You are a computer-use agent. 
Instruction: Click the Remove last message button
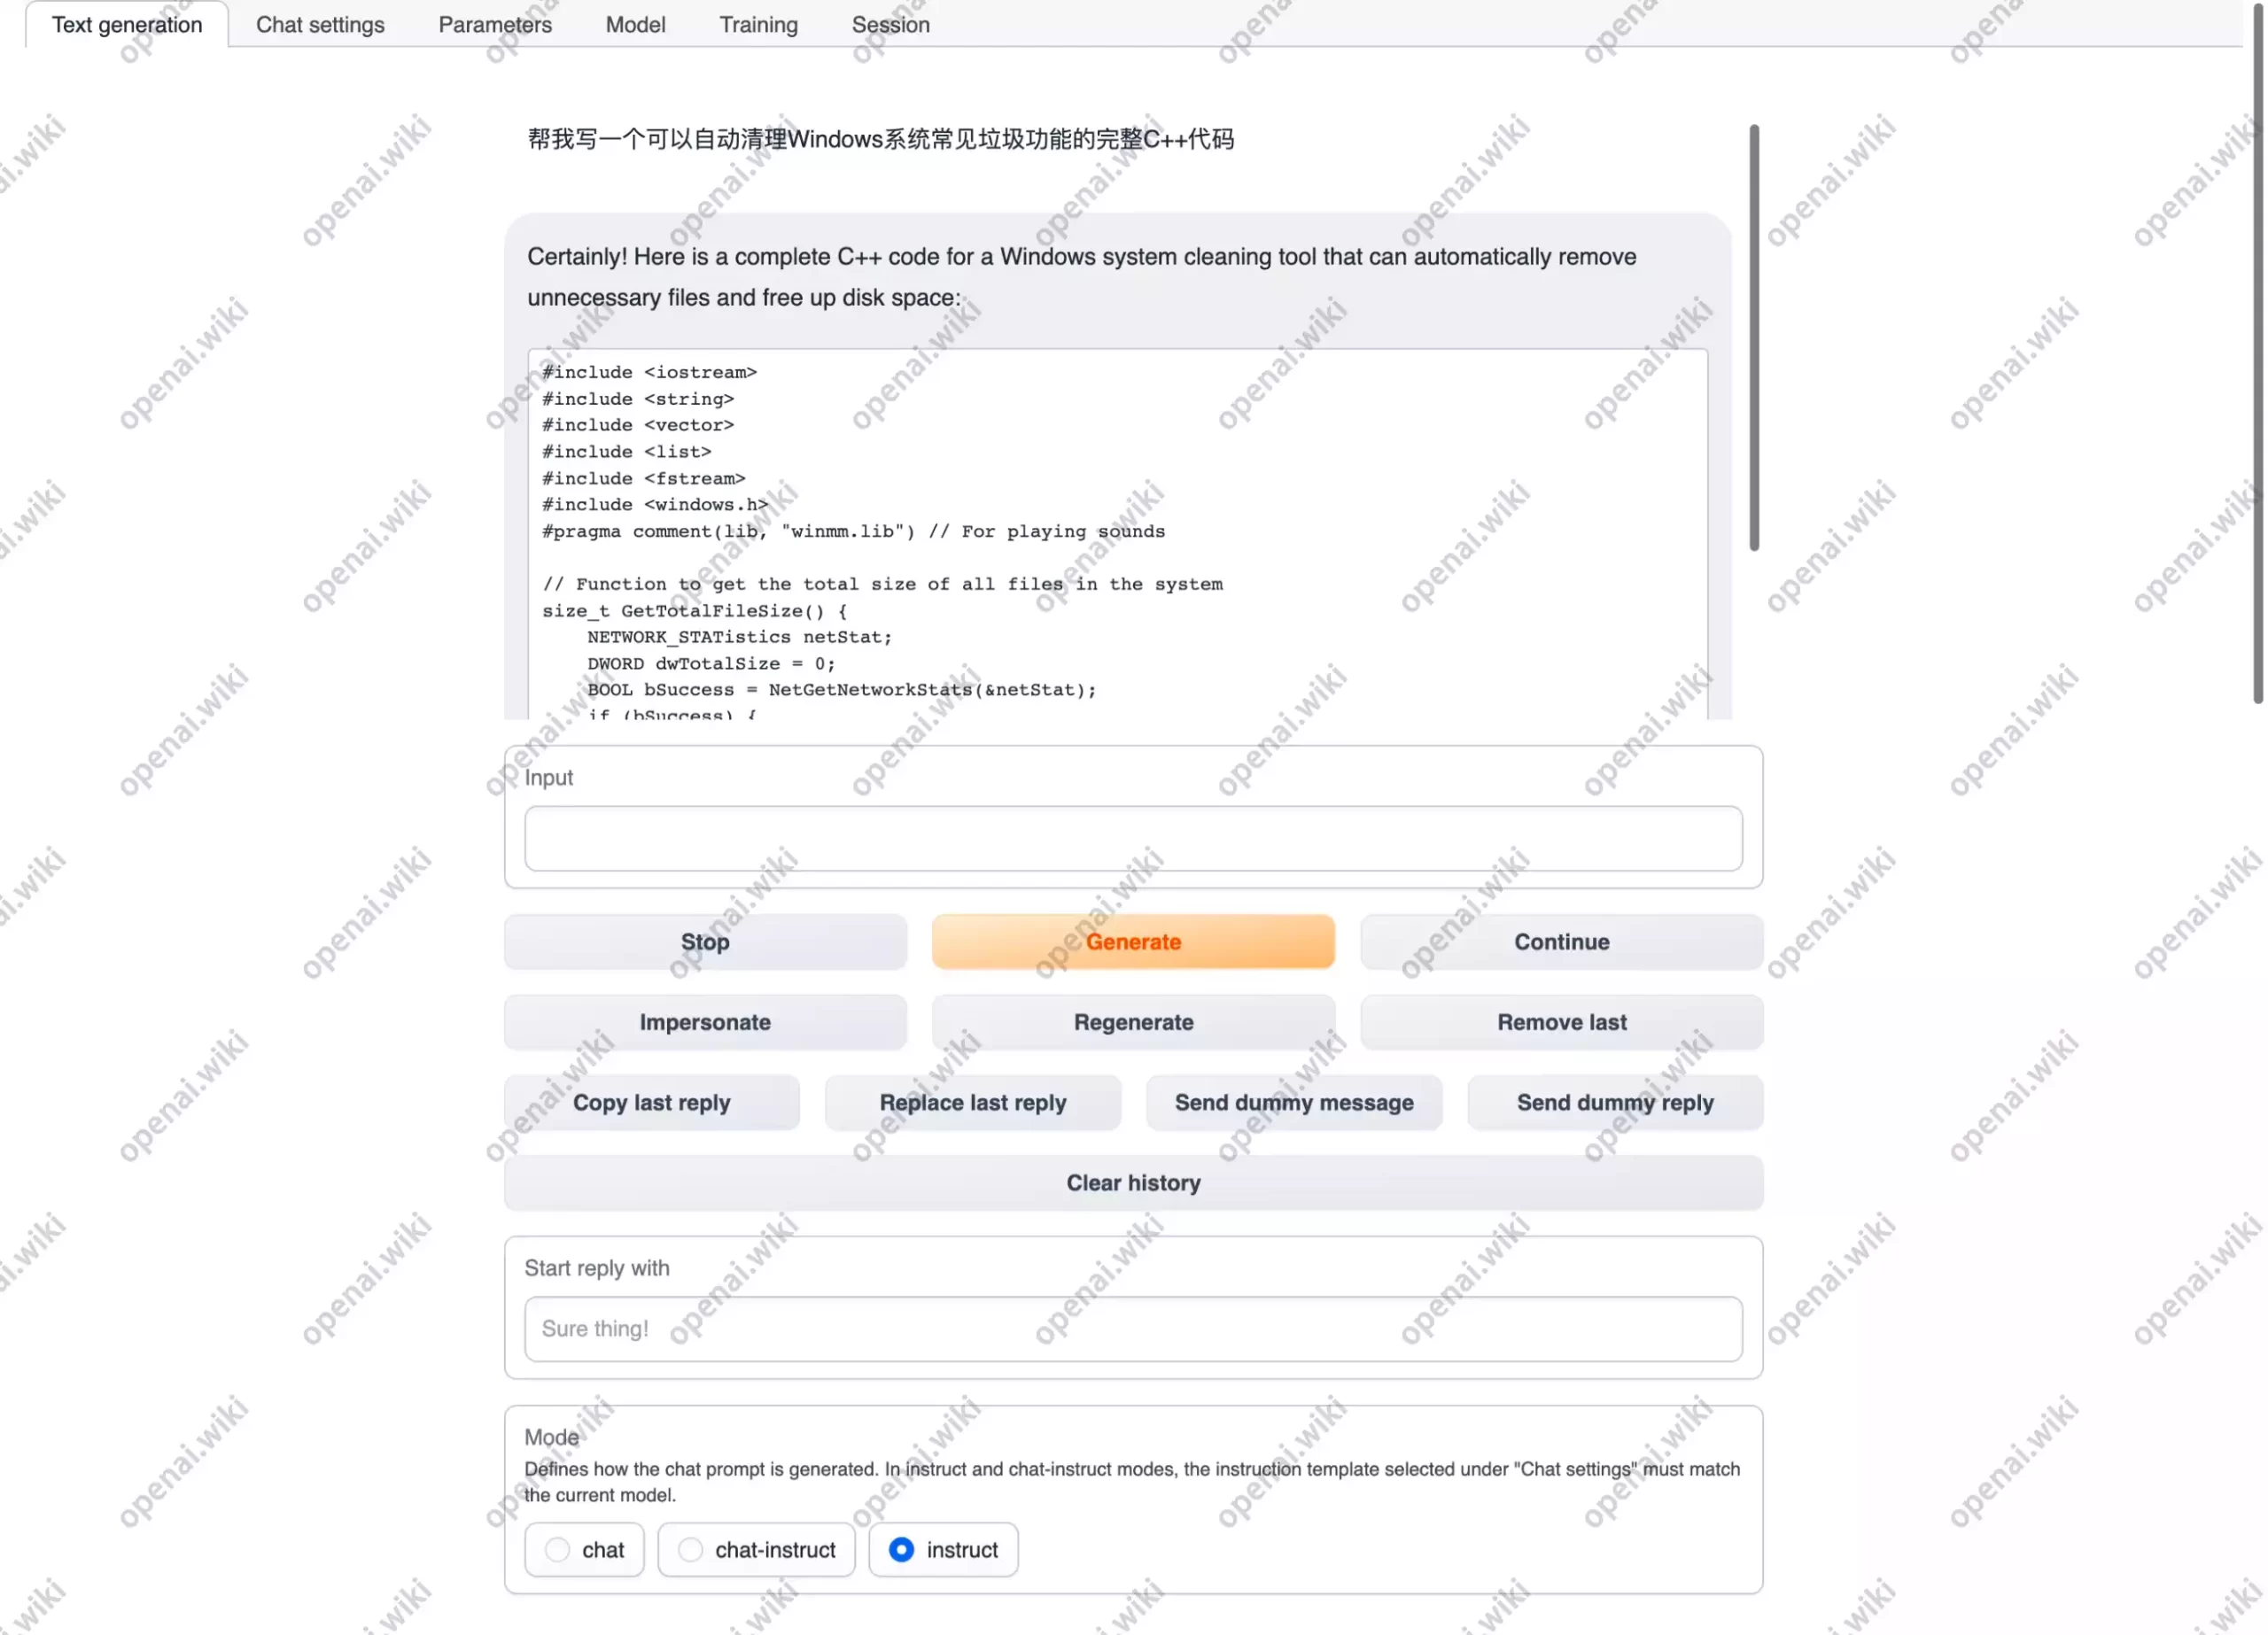(1562, 1022)
